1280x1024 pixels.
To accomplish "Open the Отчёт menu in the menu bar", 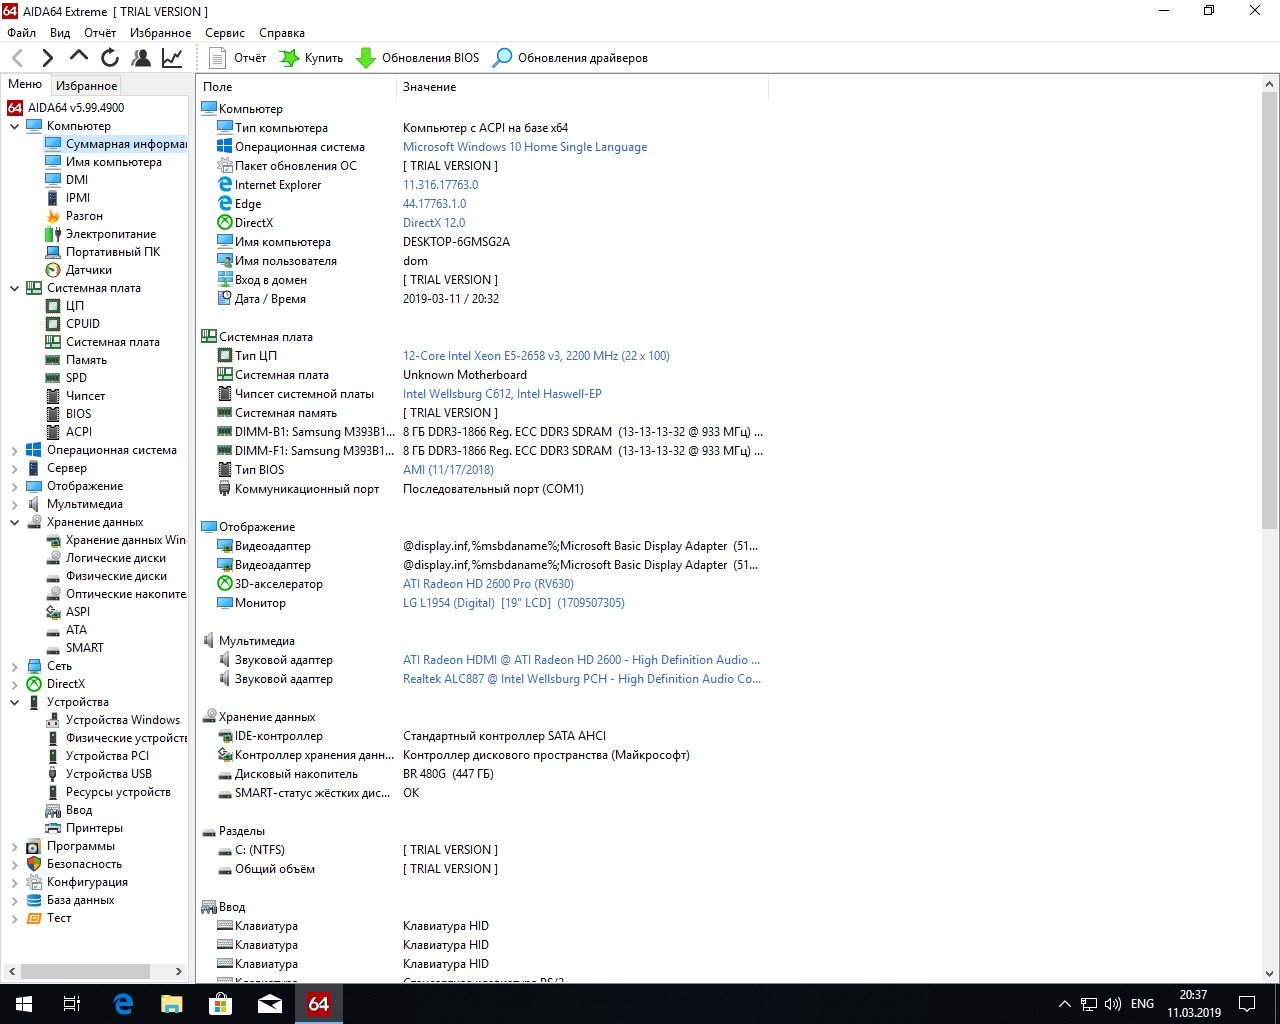I will (100, 33).
